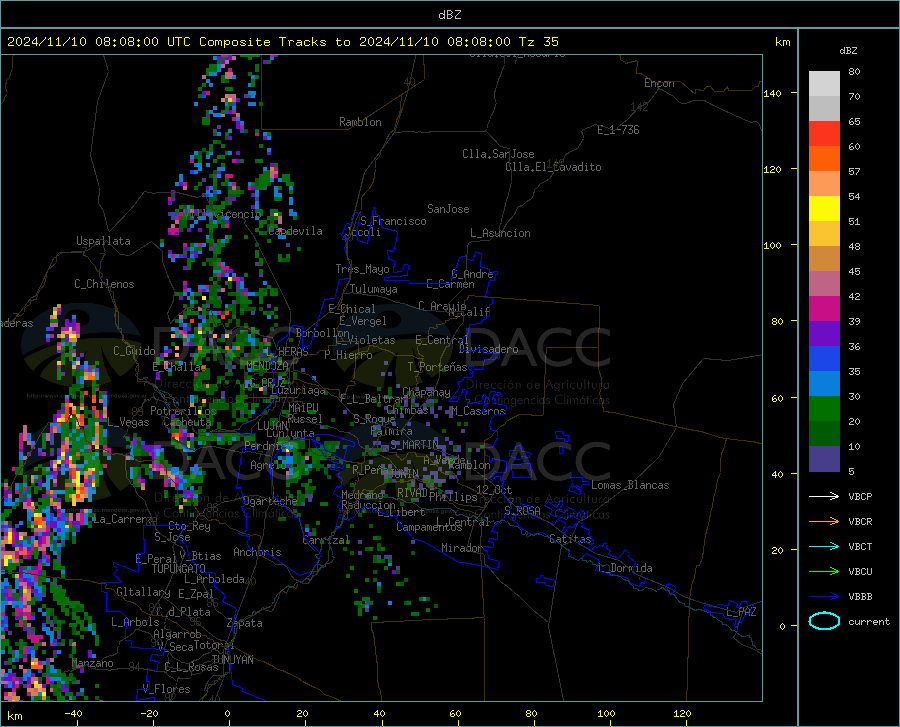Click the orange VBCR arrow in legend

click(824, 521)
